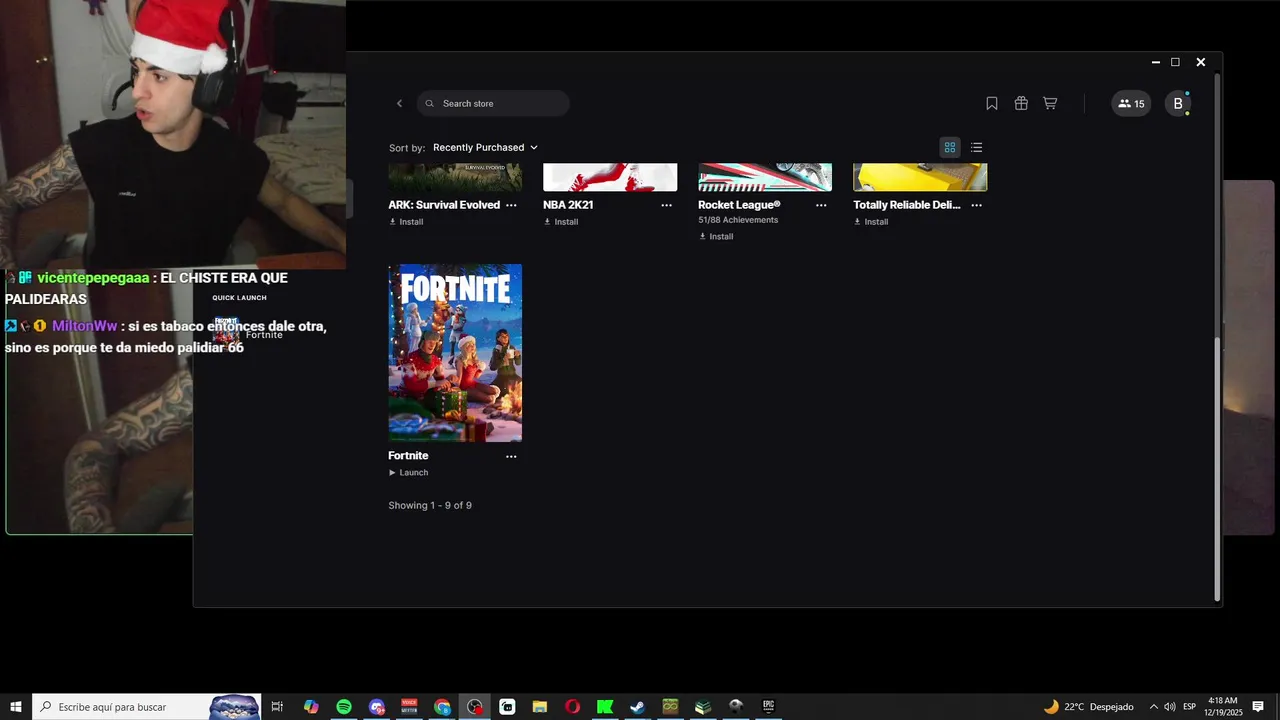
Task: Go back using the back arrow
Action: coord(399,103)
